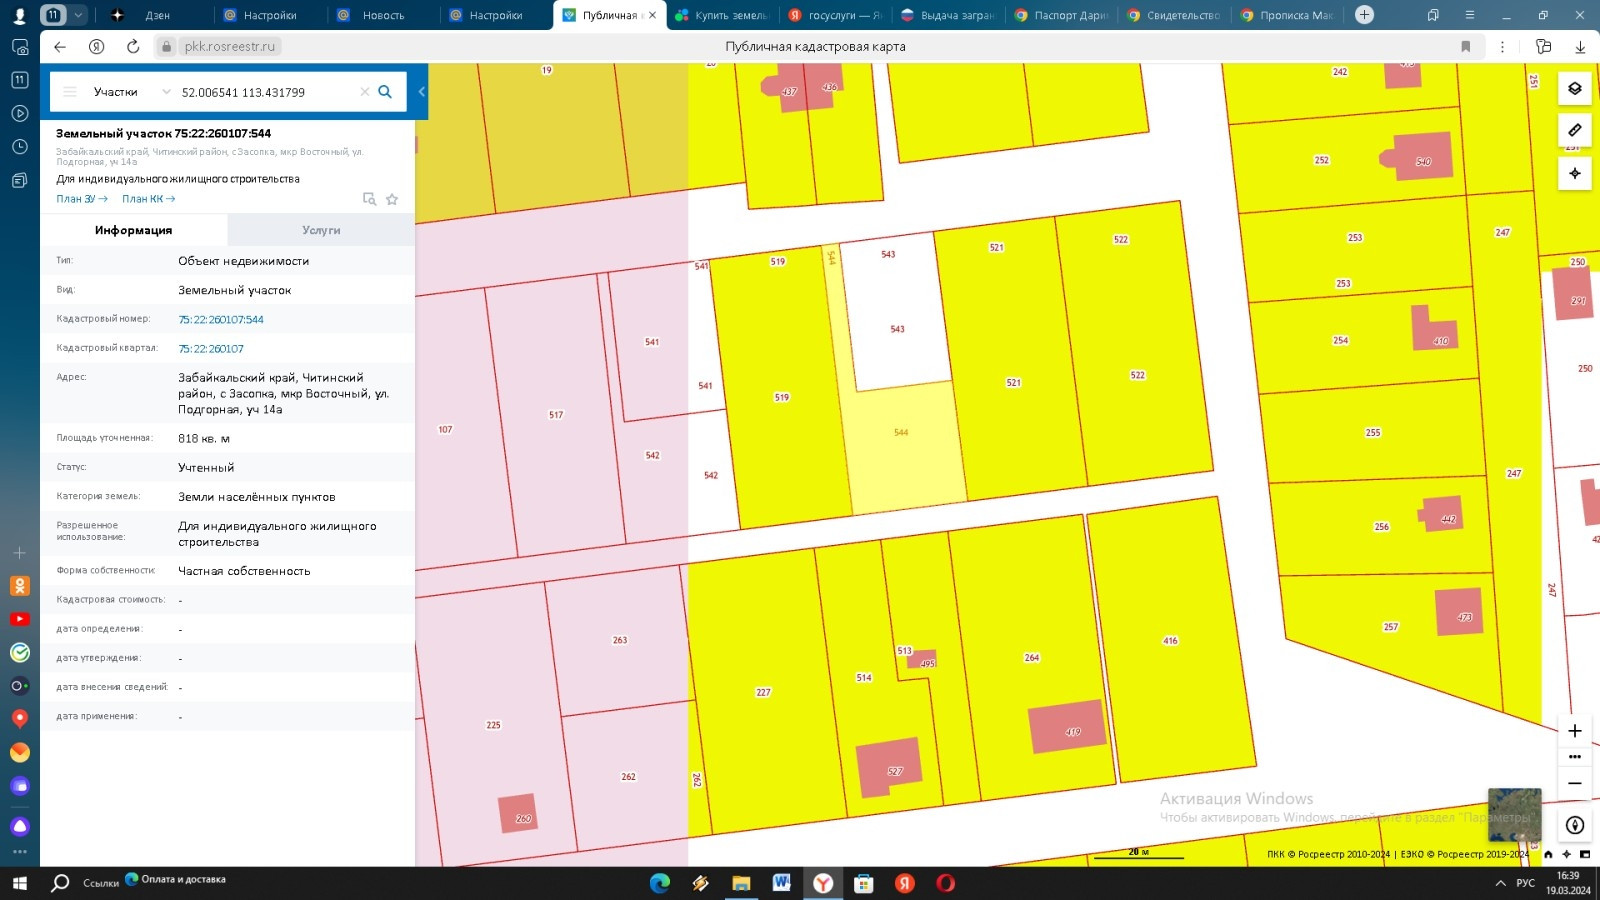
Task: Click the search magnifier button
Action: click(x=385, y=92)
